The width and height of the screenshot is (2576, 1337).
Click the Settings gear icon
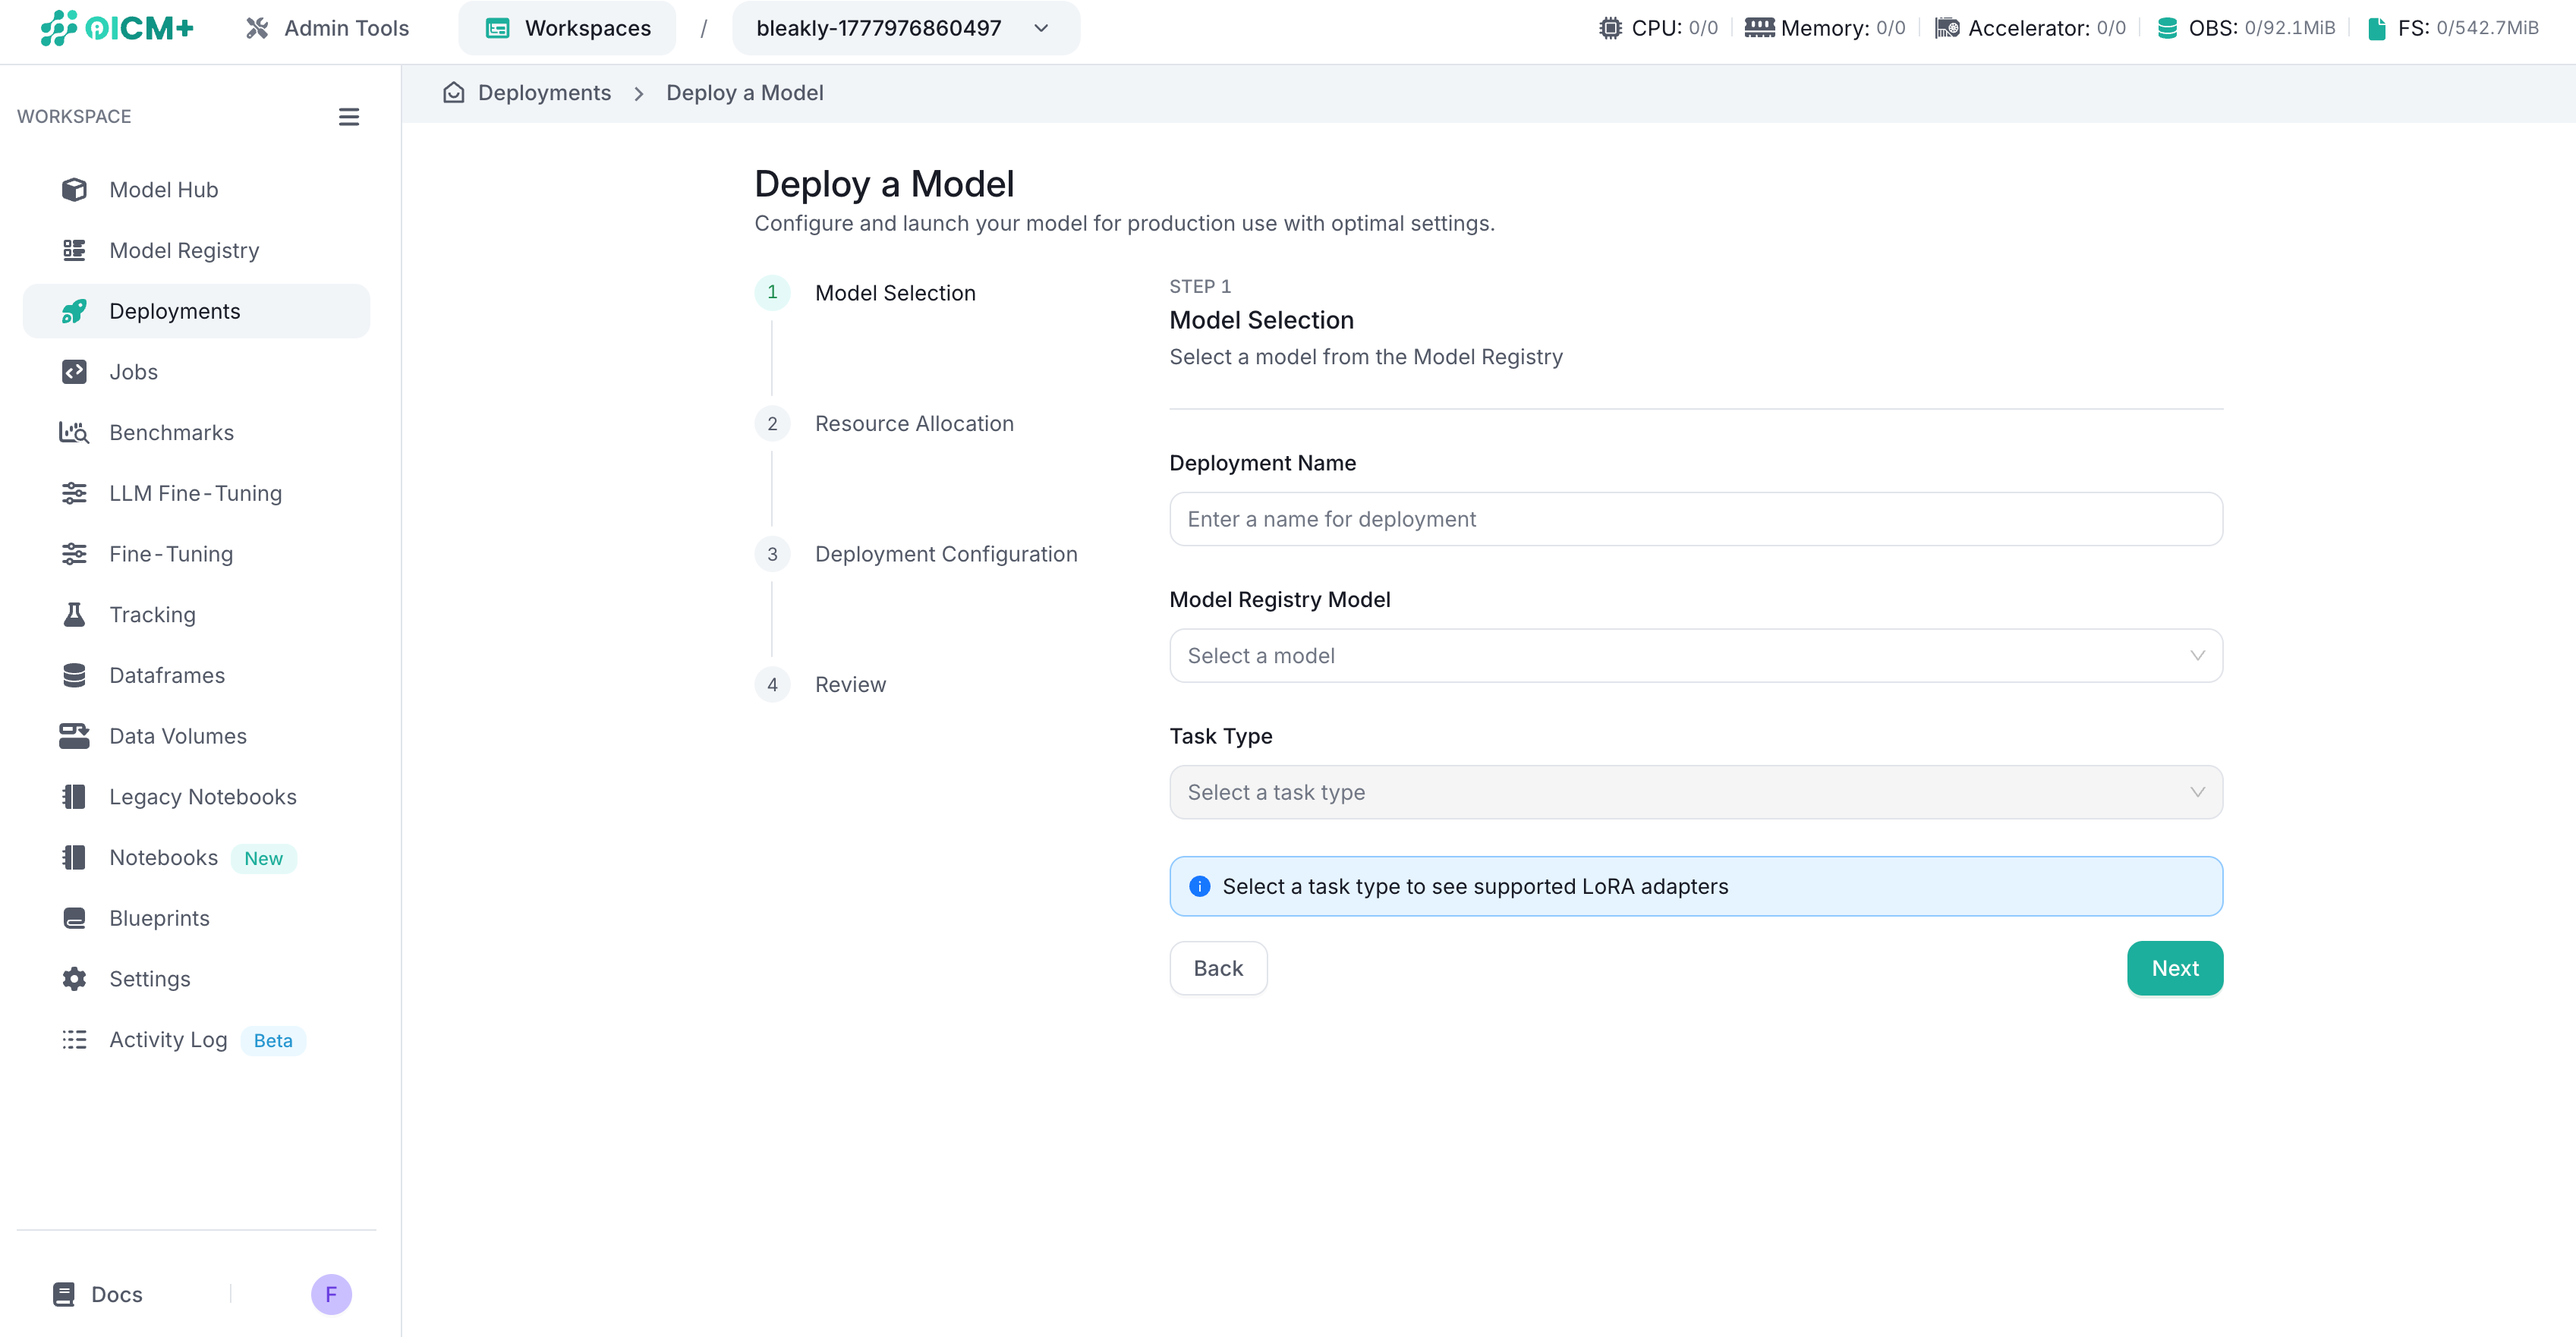coord(74,979)
